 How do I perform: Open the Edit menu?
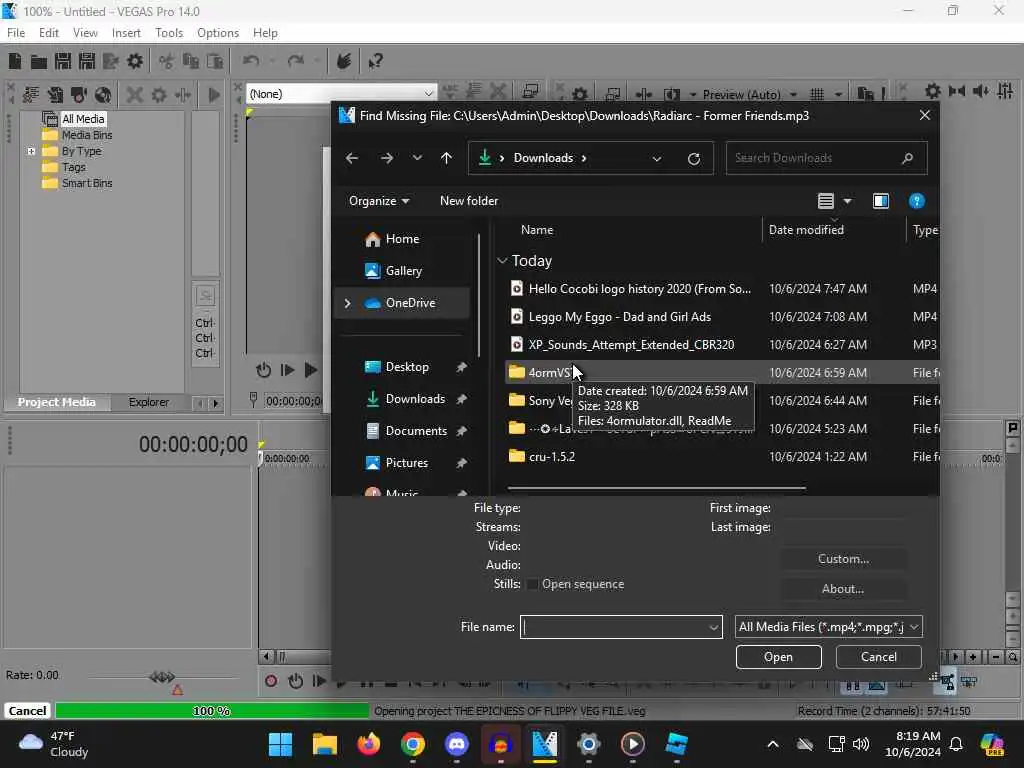(x=48, y=33)
